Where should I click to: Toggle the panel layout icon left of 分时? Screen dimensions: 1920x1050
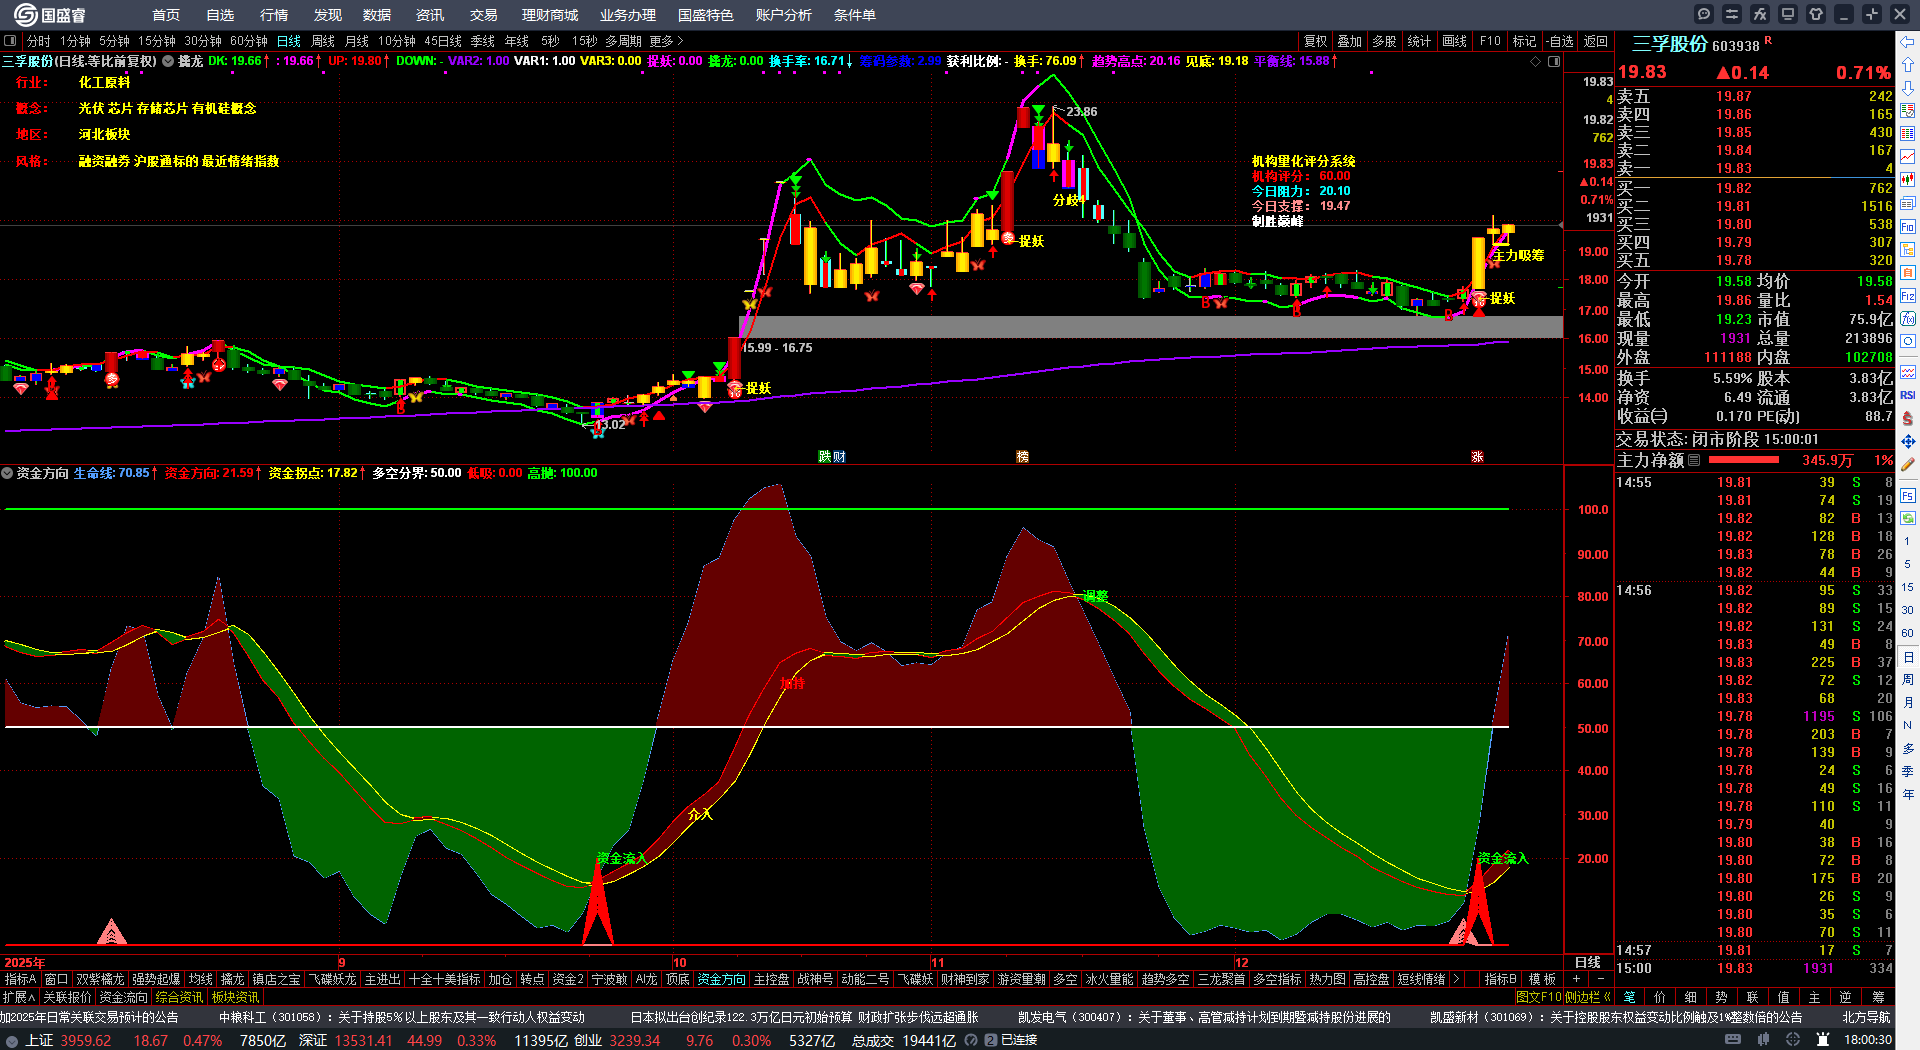click(10, 41)
